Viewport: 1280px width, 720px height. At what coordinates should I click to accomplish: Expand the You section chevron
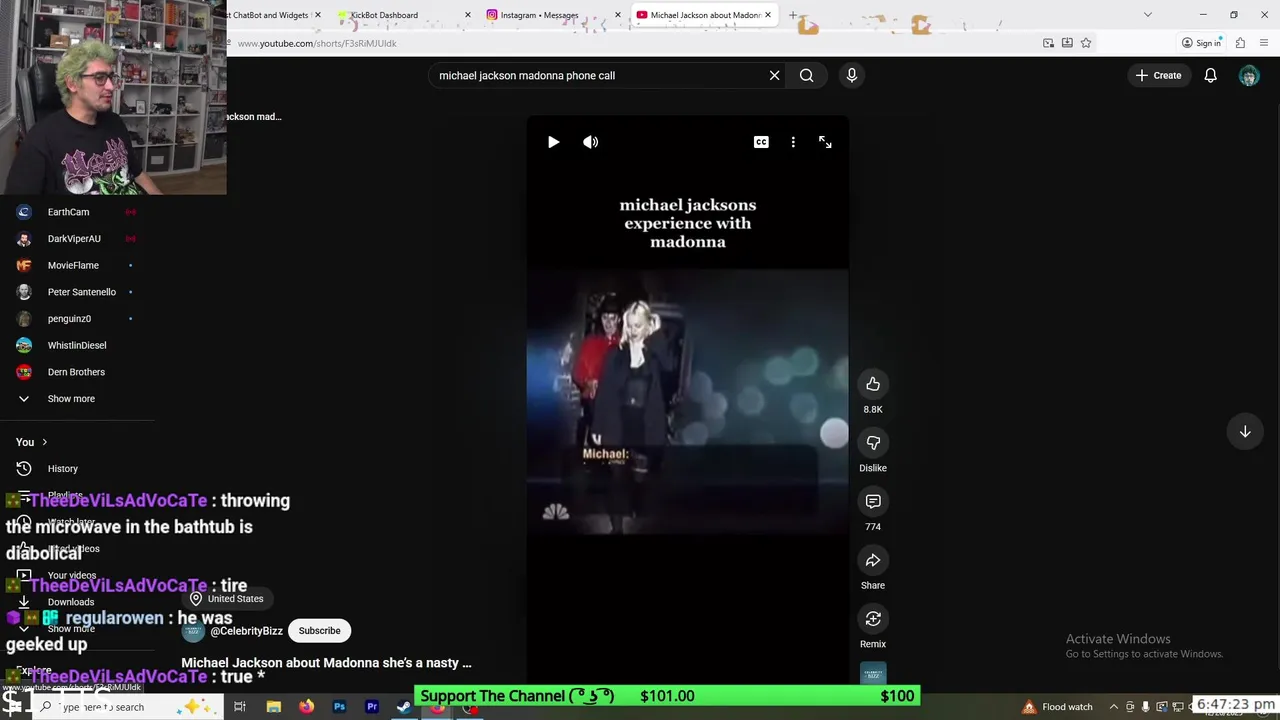(44, 442)
